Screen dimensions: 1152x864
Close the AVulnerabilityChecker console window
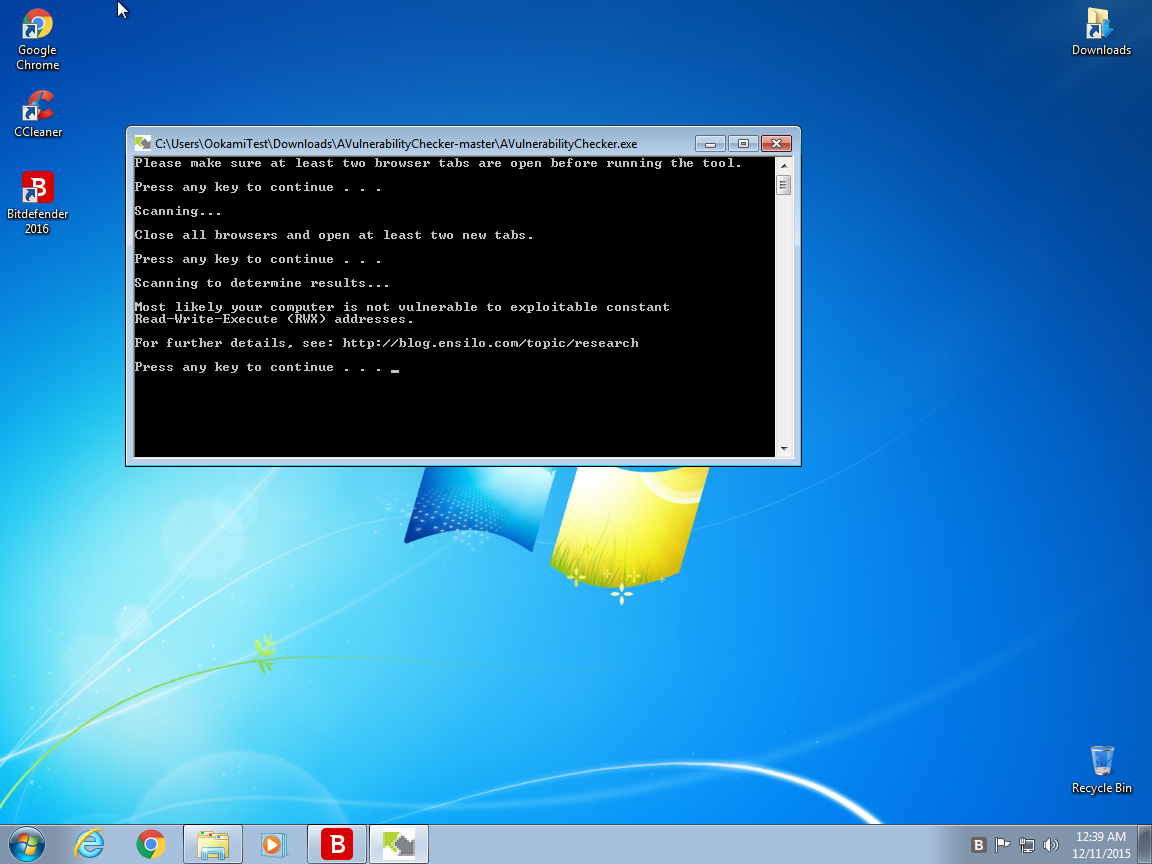click(x=776, y=143)
